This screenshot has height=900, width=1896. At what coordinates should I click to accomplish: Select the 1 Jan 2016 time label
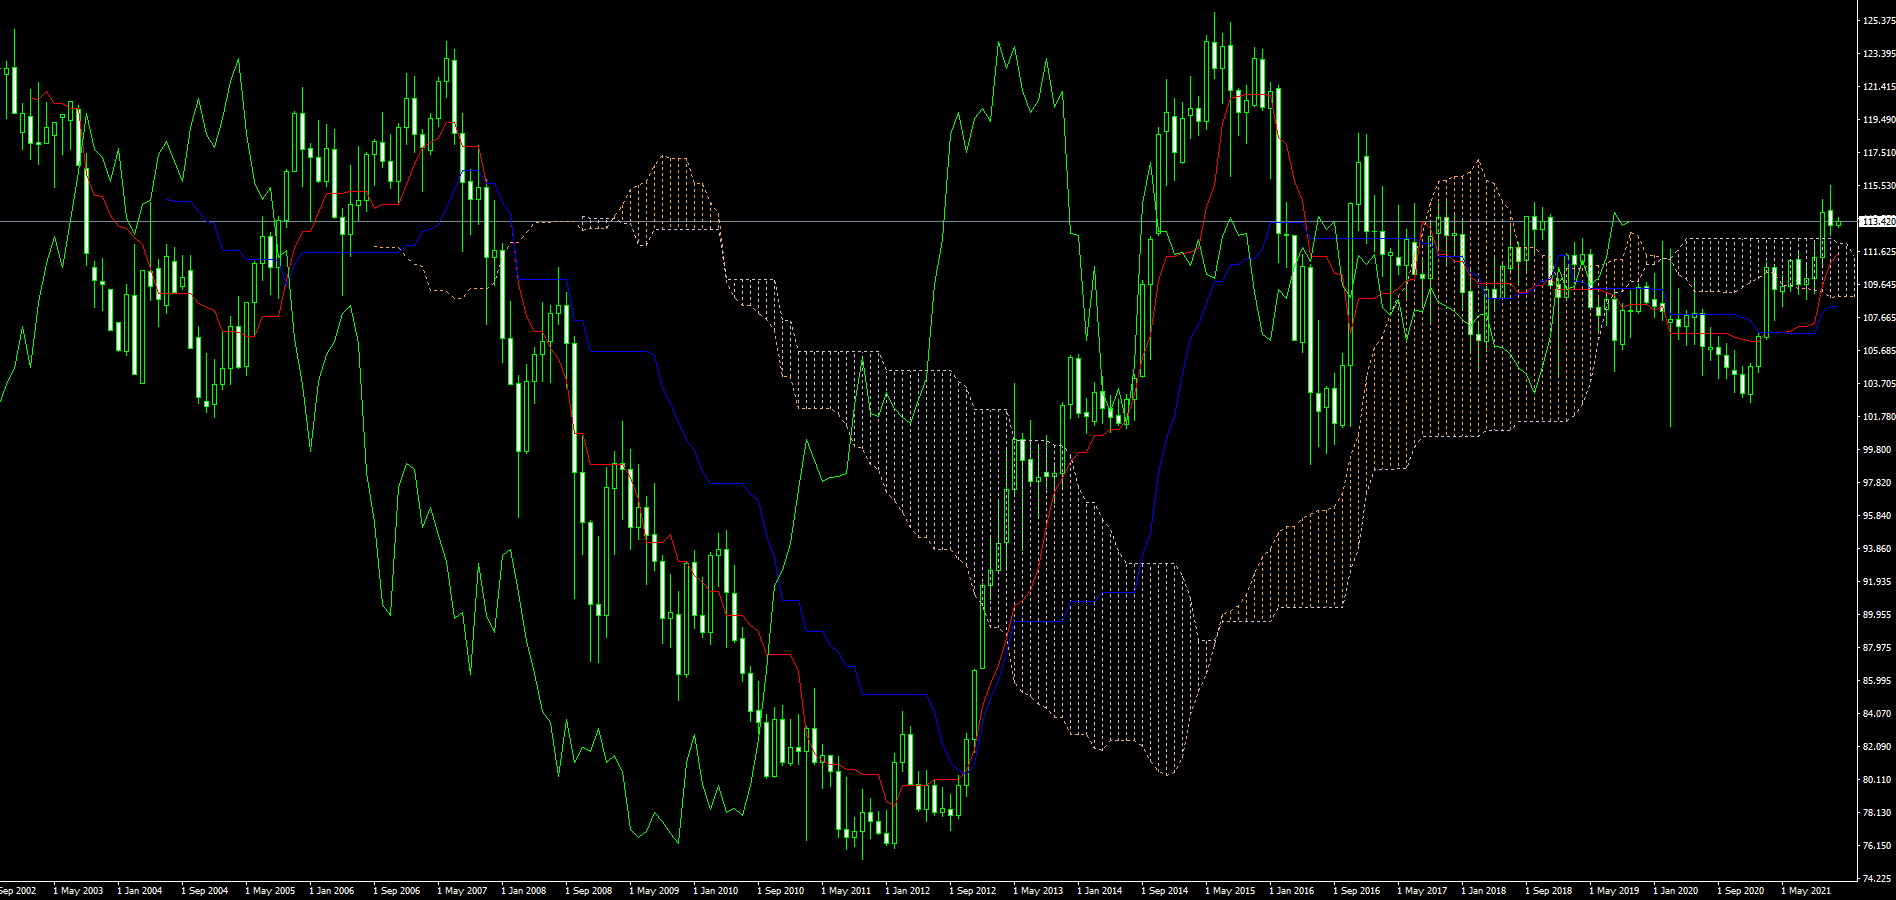click(1292, 890)
